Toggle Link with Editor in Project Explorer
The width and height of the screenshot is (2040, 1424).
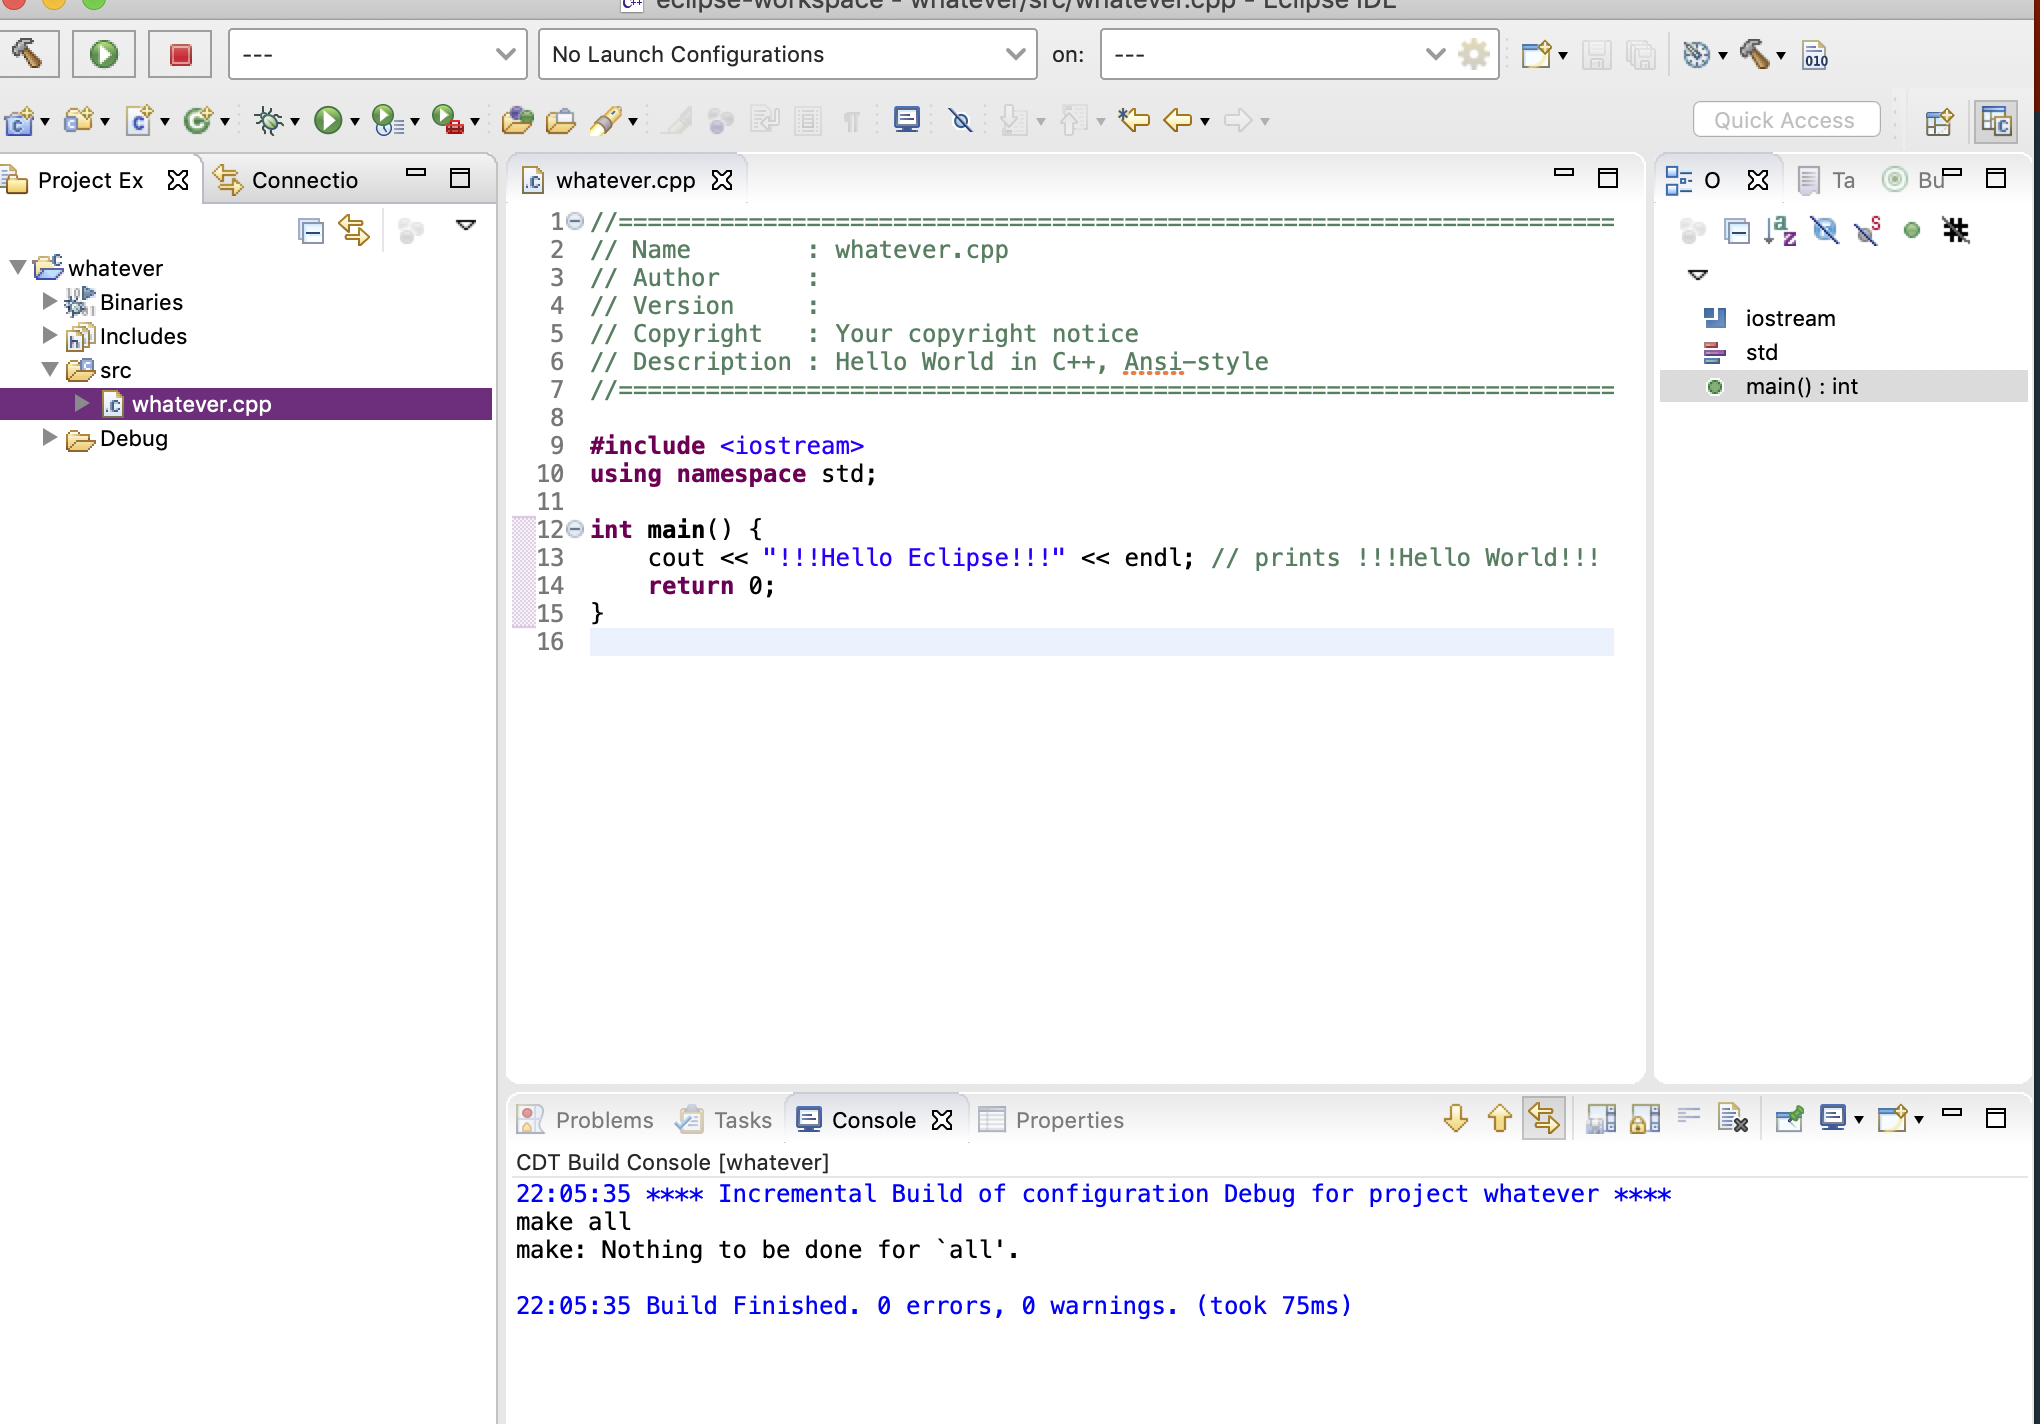coord(354,231)
